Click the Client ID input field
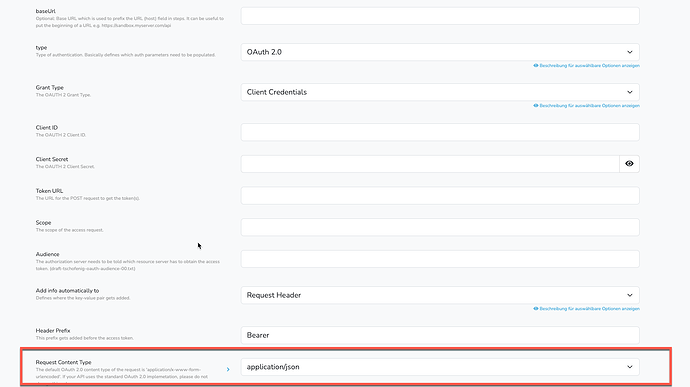 point(440,132)
